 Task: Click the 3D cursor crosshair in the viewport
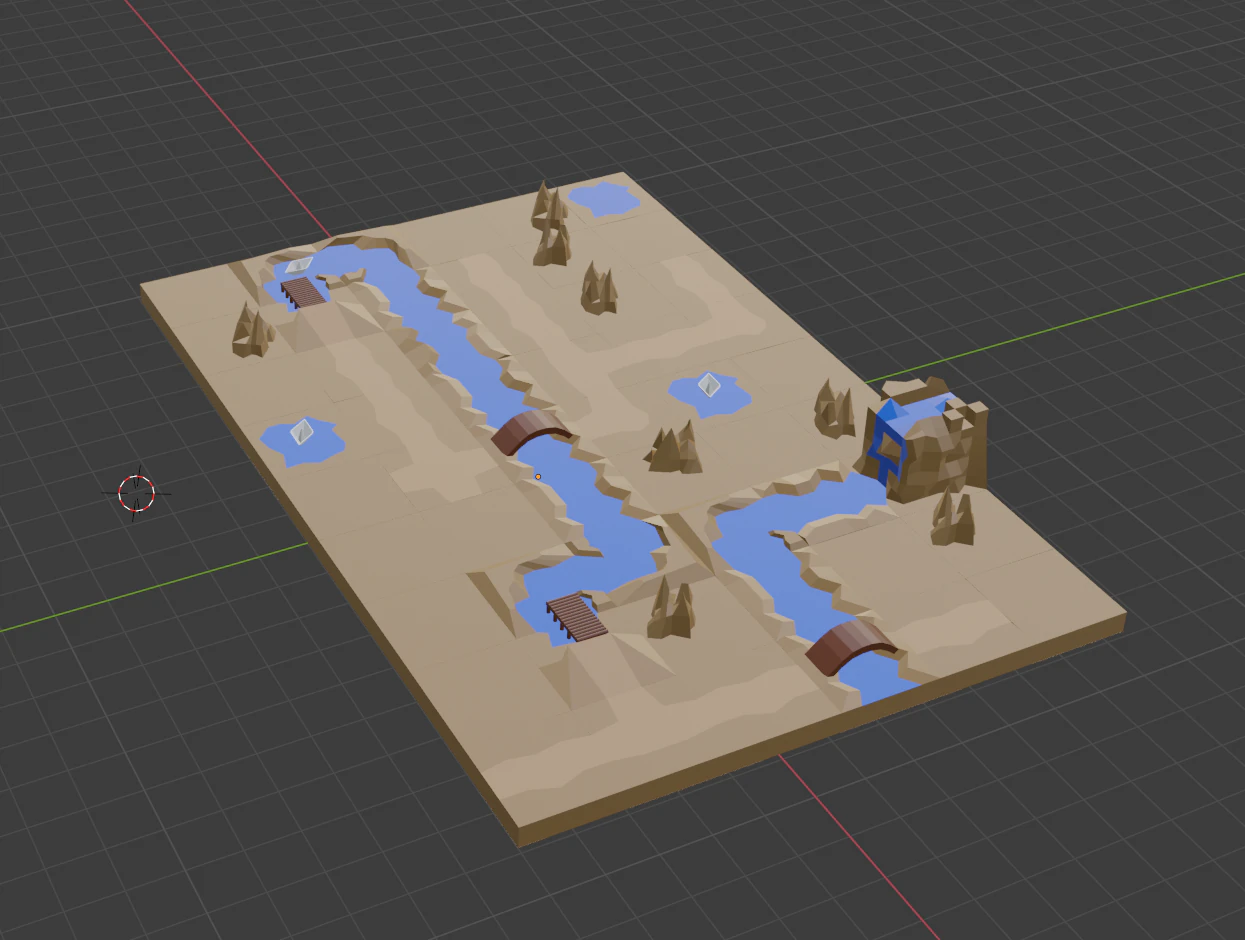click(137, 492)
